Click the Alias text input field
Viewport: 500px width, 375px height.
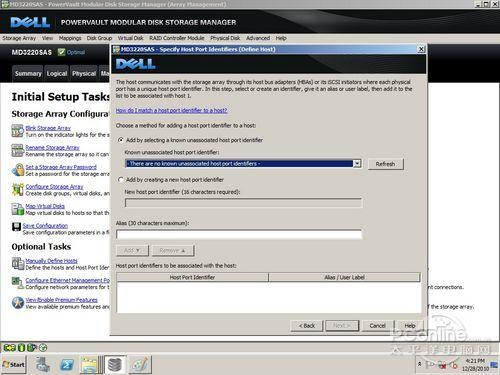pyautogui.click(x=239, y=234)
